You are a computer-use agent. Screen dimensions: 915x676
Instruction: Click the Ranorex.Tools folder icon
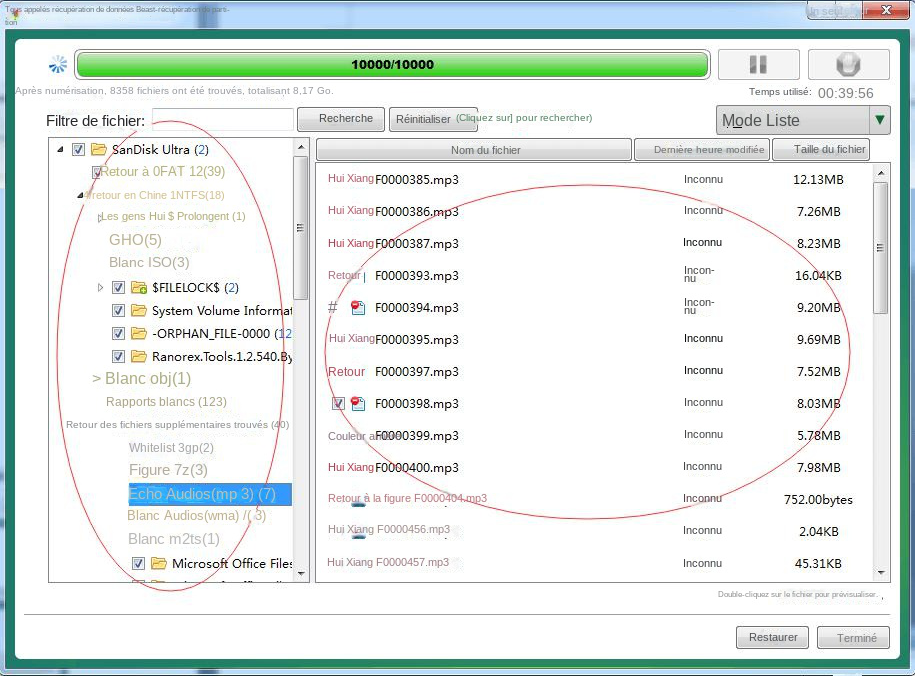[x=139, y=356]
